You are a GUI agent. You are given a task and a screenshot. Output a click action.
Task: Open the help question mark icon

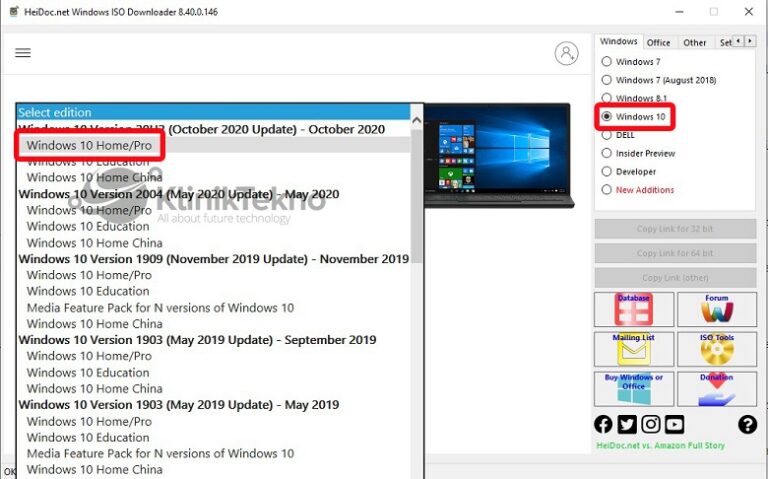(747, 424)
